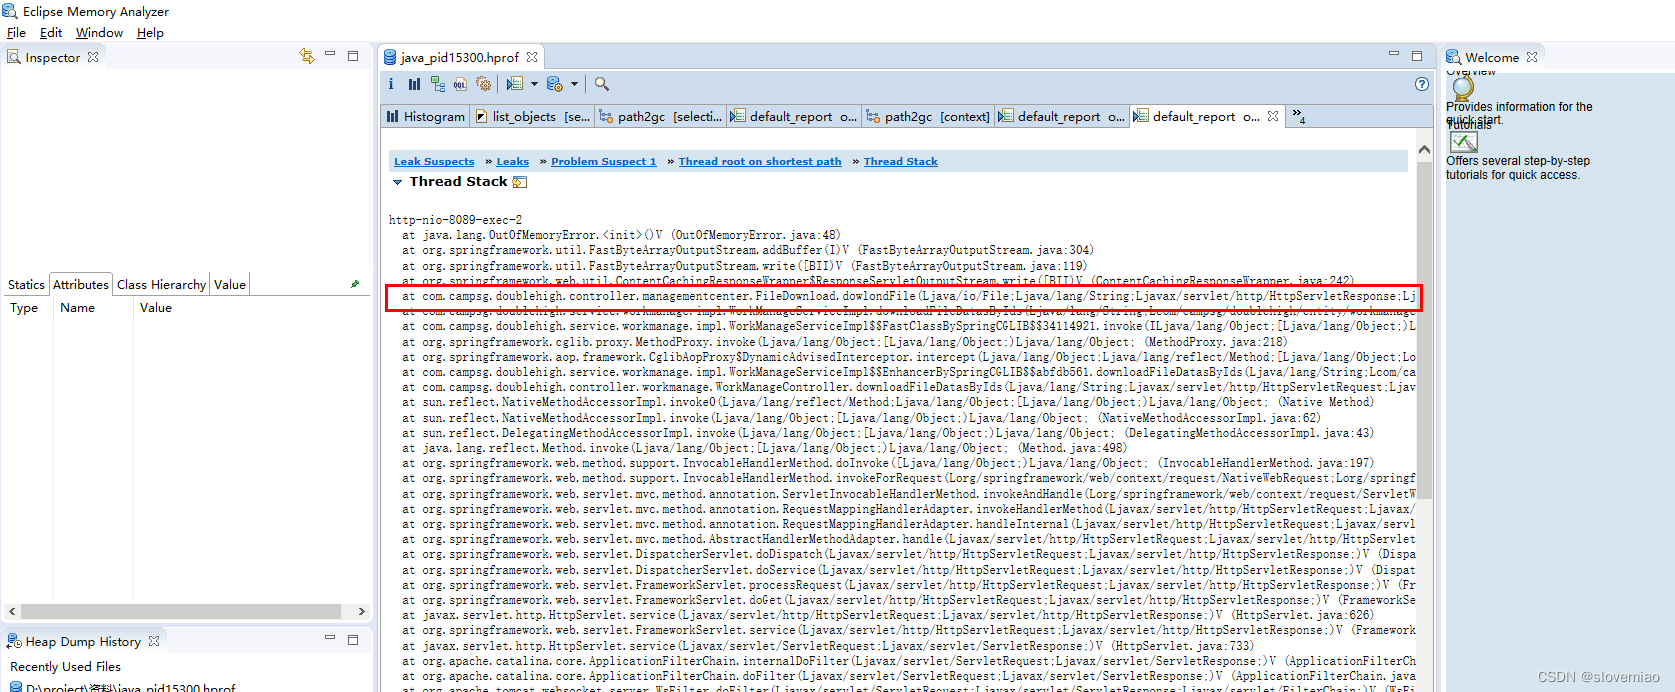Open the Dominator Tree toolbar icon
Image resolution: width=1675 pixels, height=692 pixels.
click(438, 84)
